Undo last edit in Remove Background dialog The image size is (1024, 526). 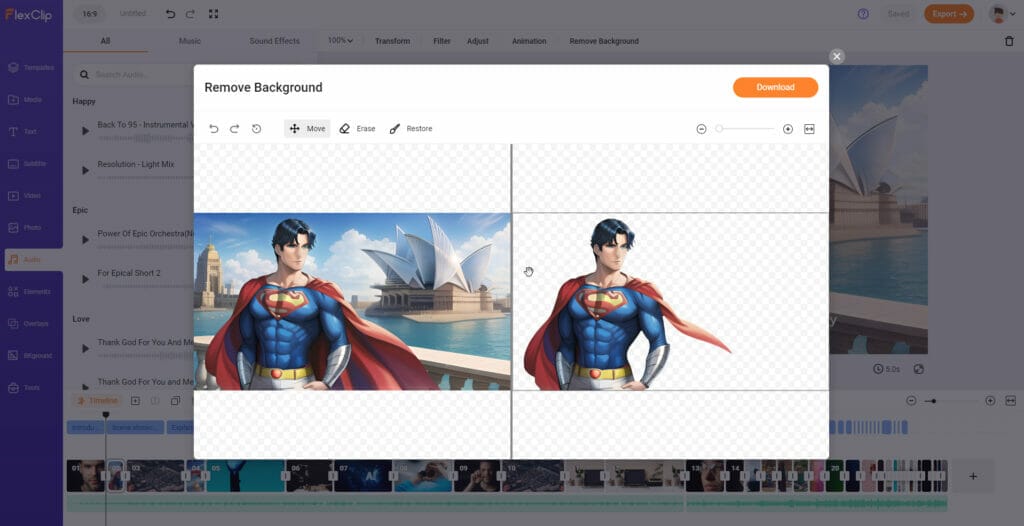tap(214, 129)
